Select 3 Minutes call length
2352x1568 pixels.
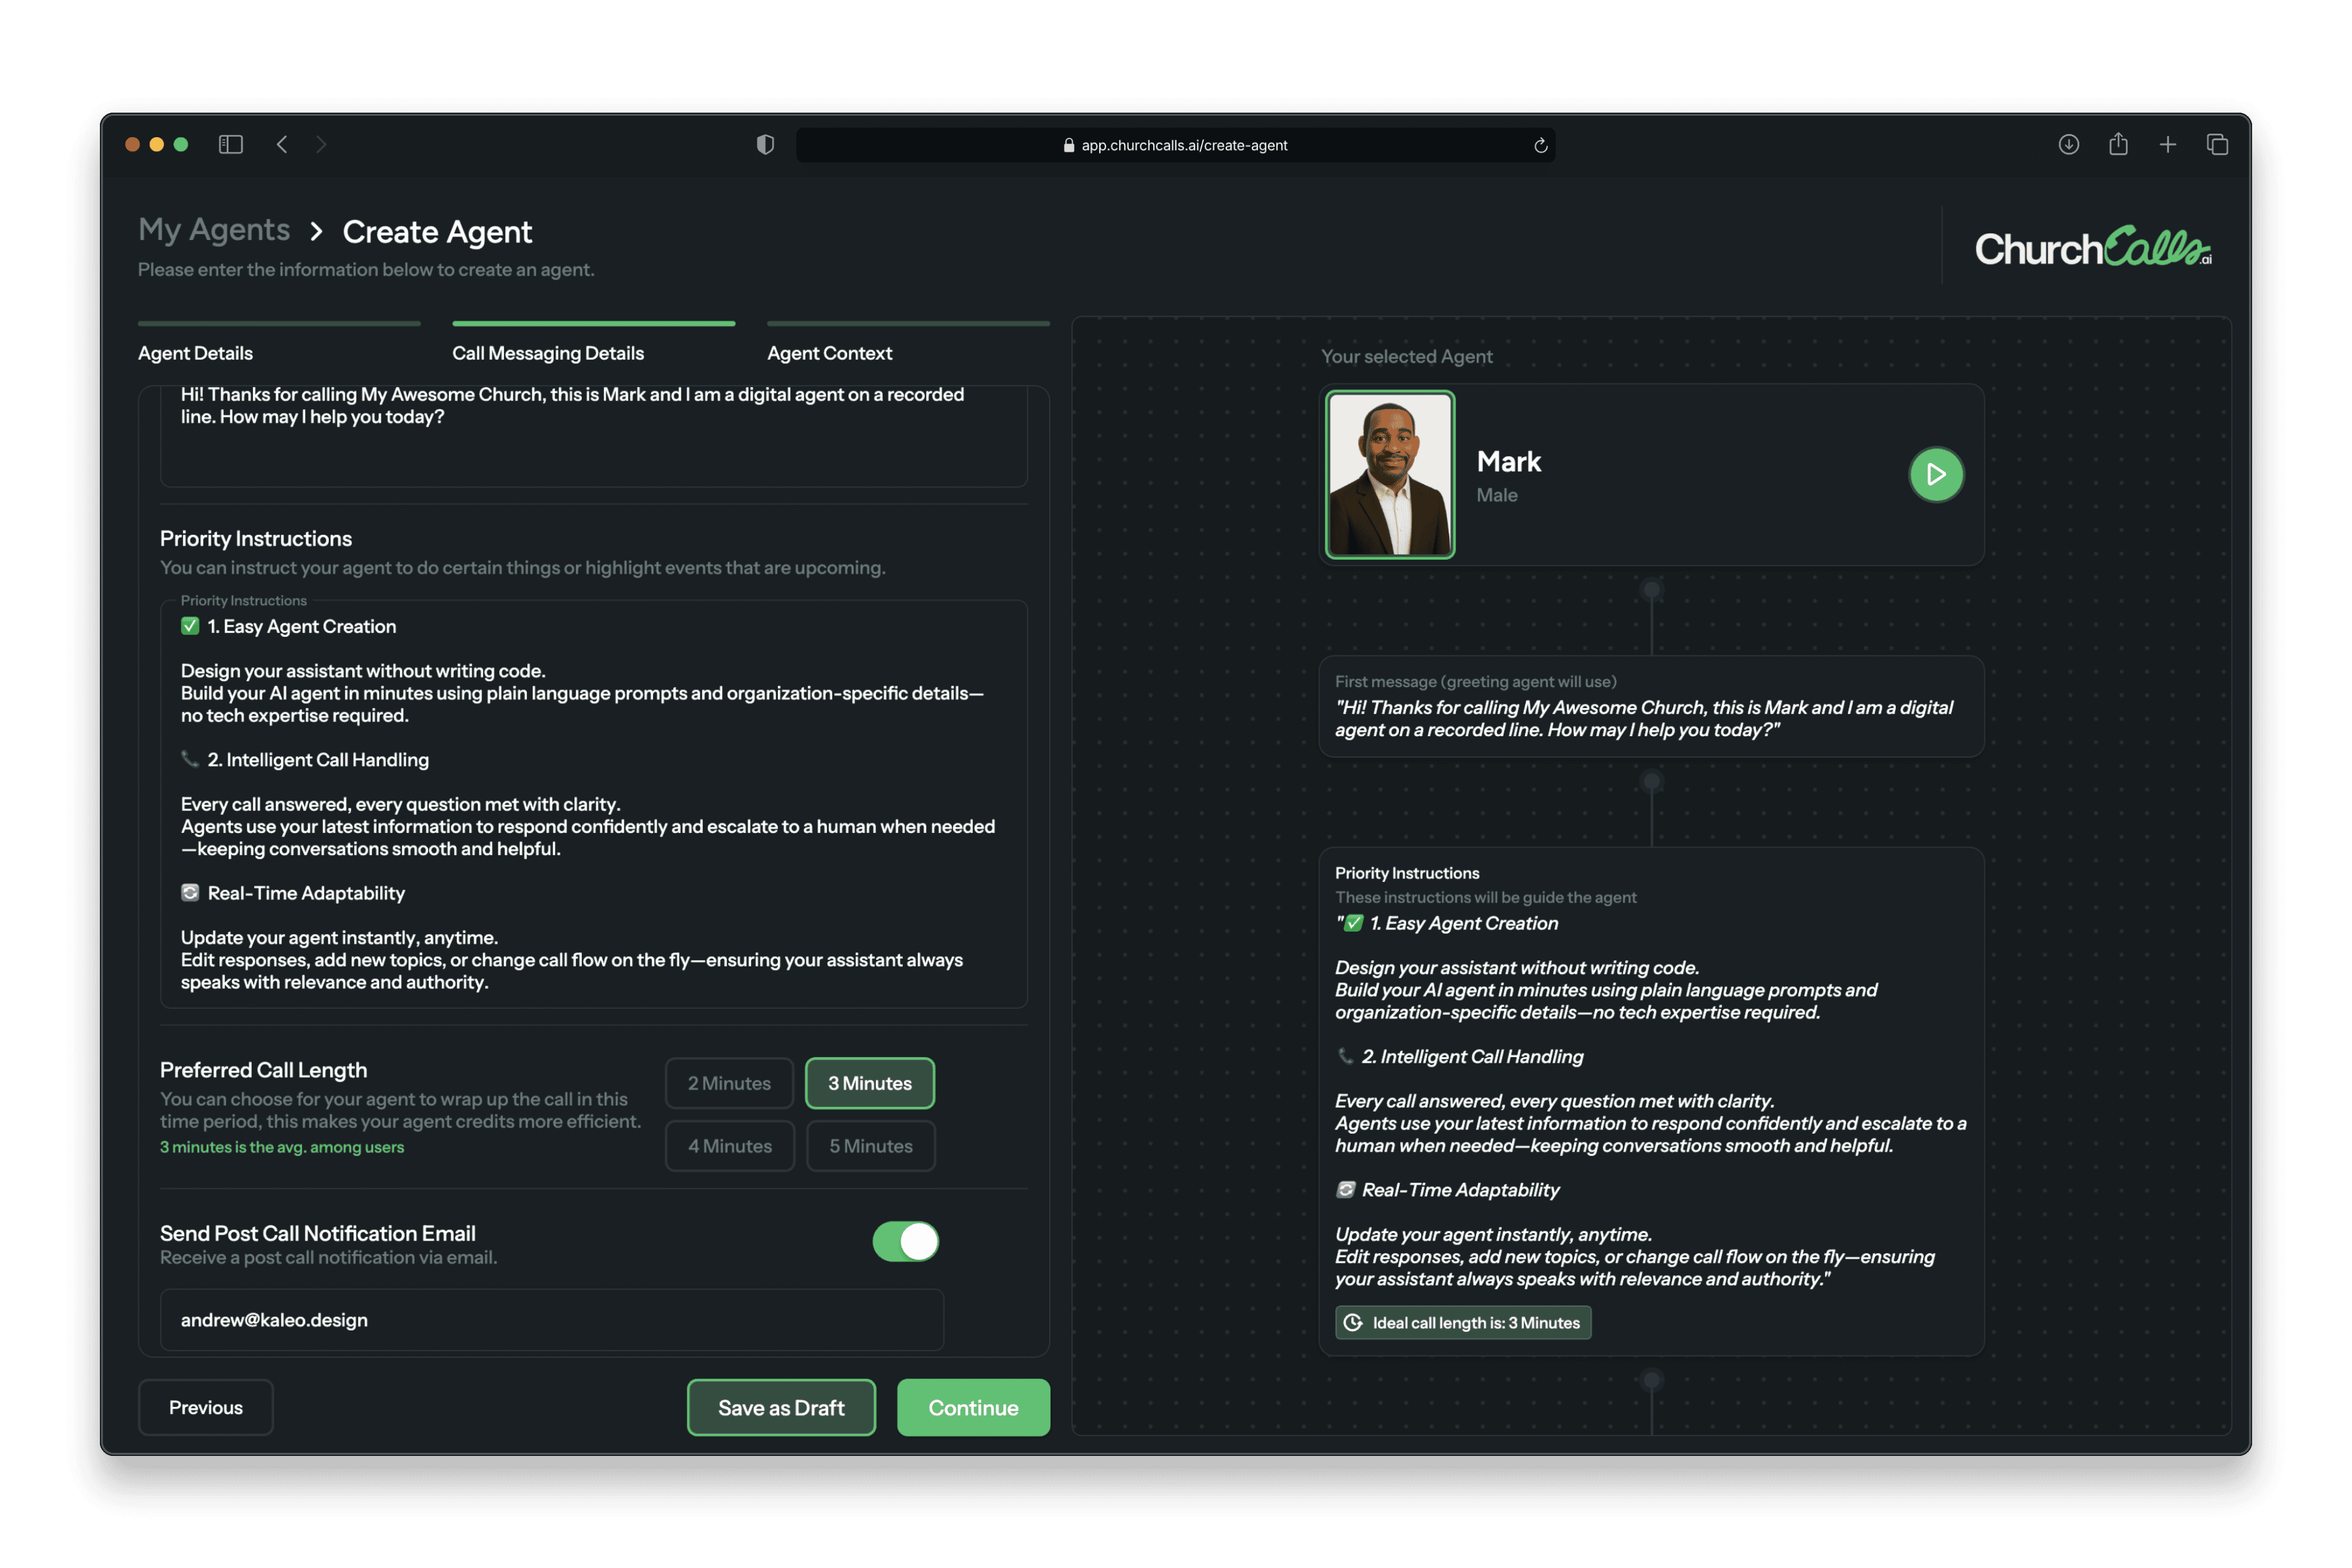(869, 1083)
